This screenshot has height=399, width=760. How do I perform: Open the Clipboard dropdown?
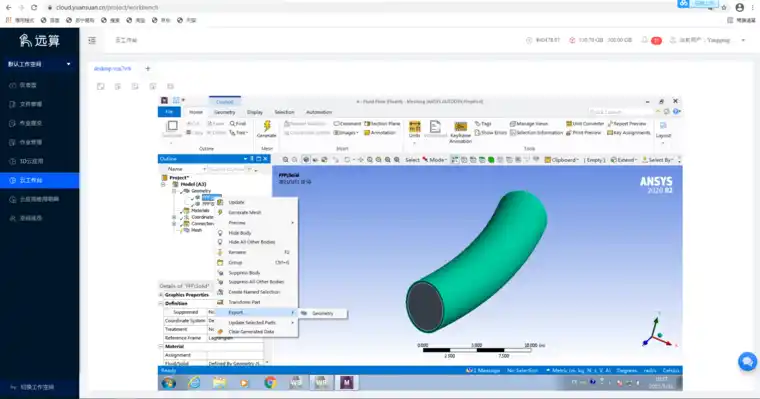562,160
